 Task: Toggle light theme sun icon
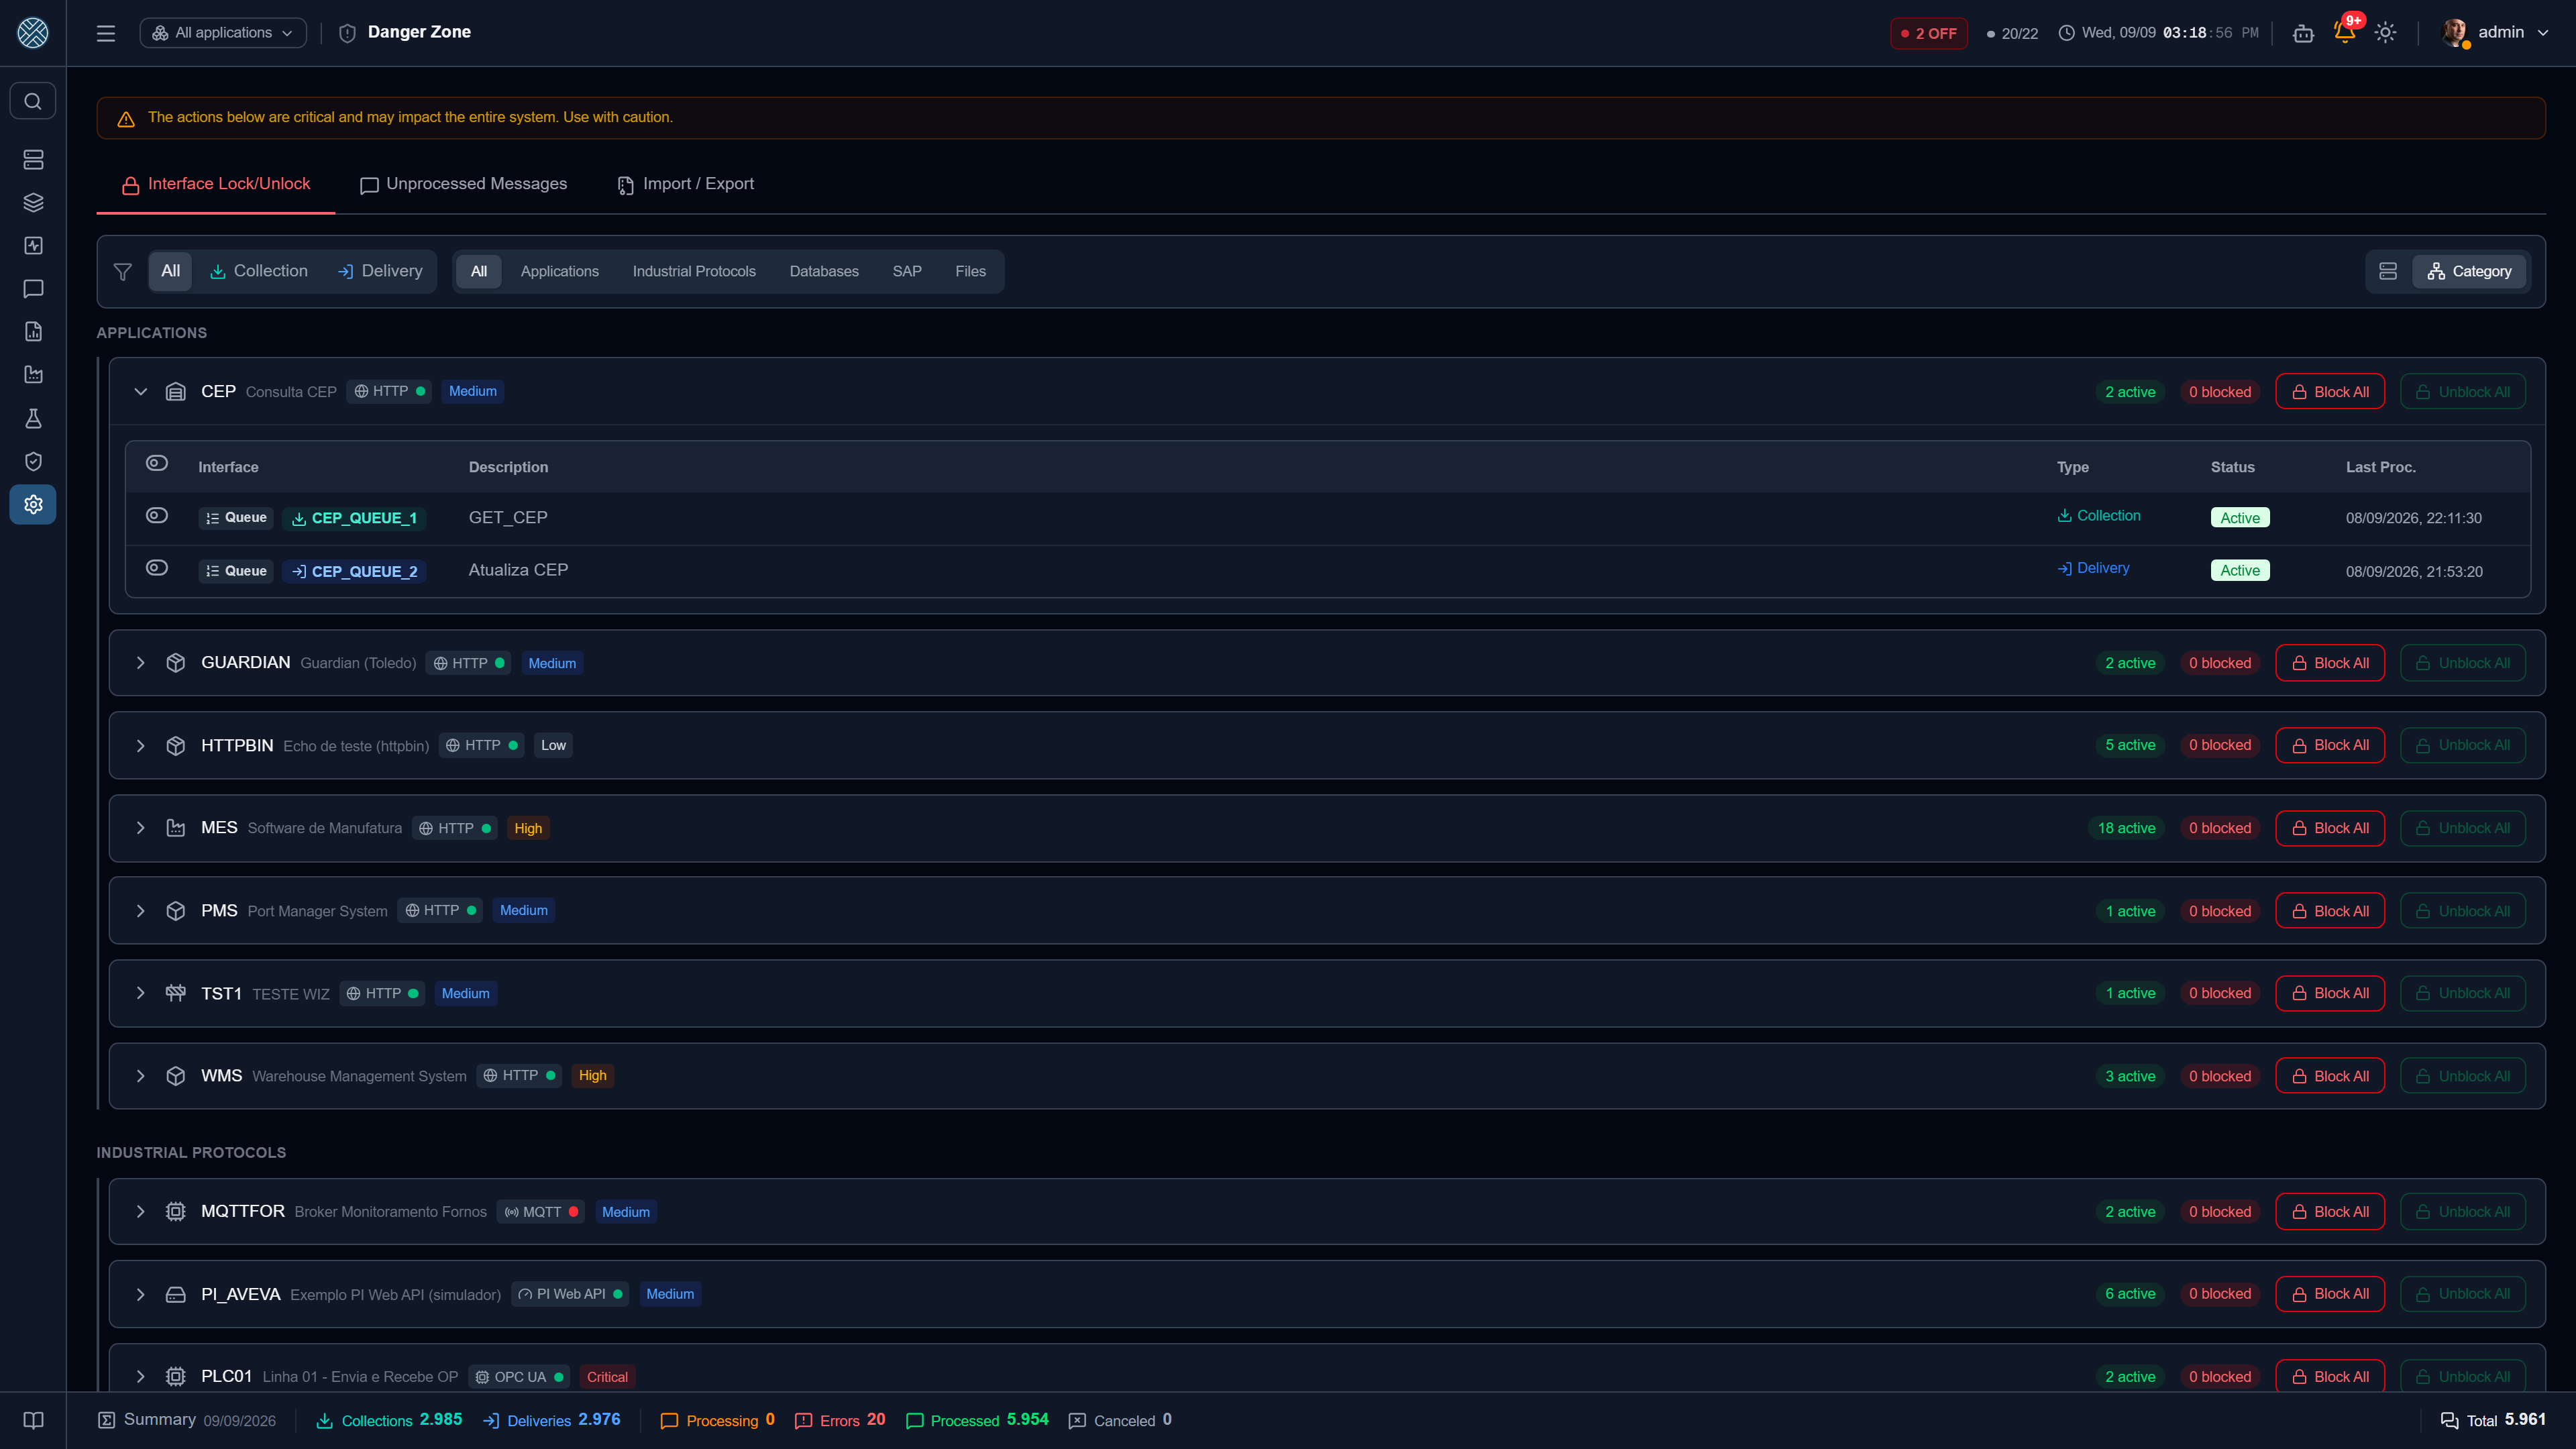(x=2386, y=32)
